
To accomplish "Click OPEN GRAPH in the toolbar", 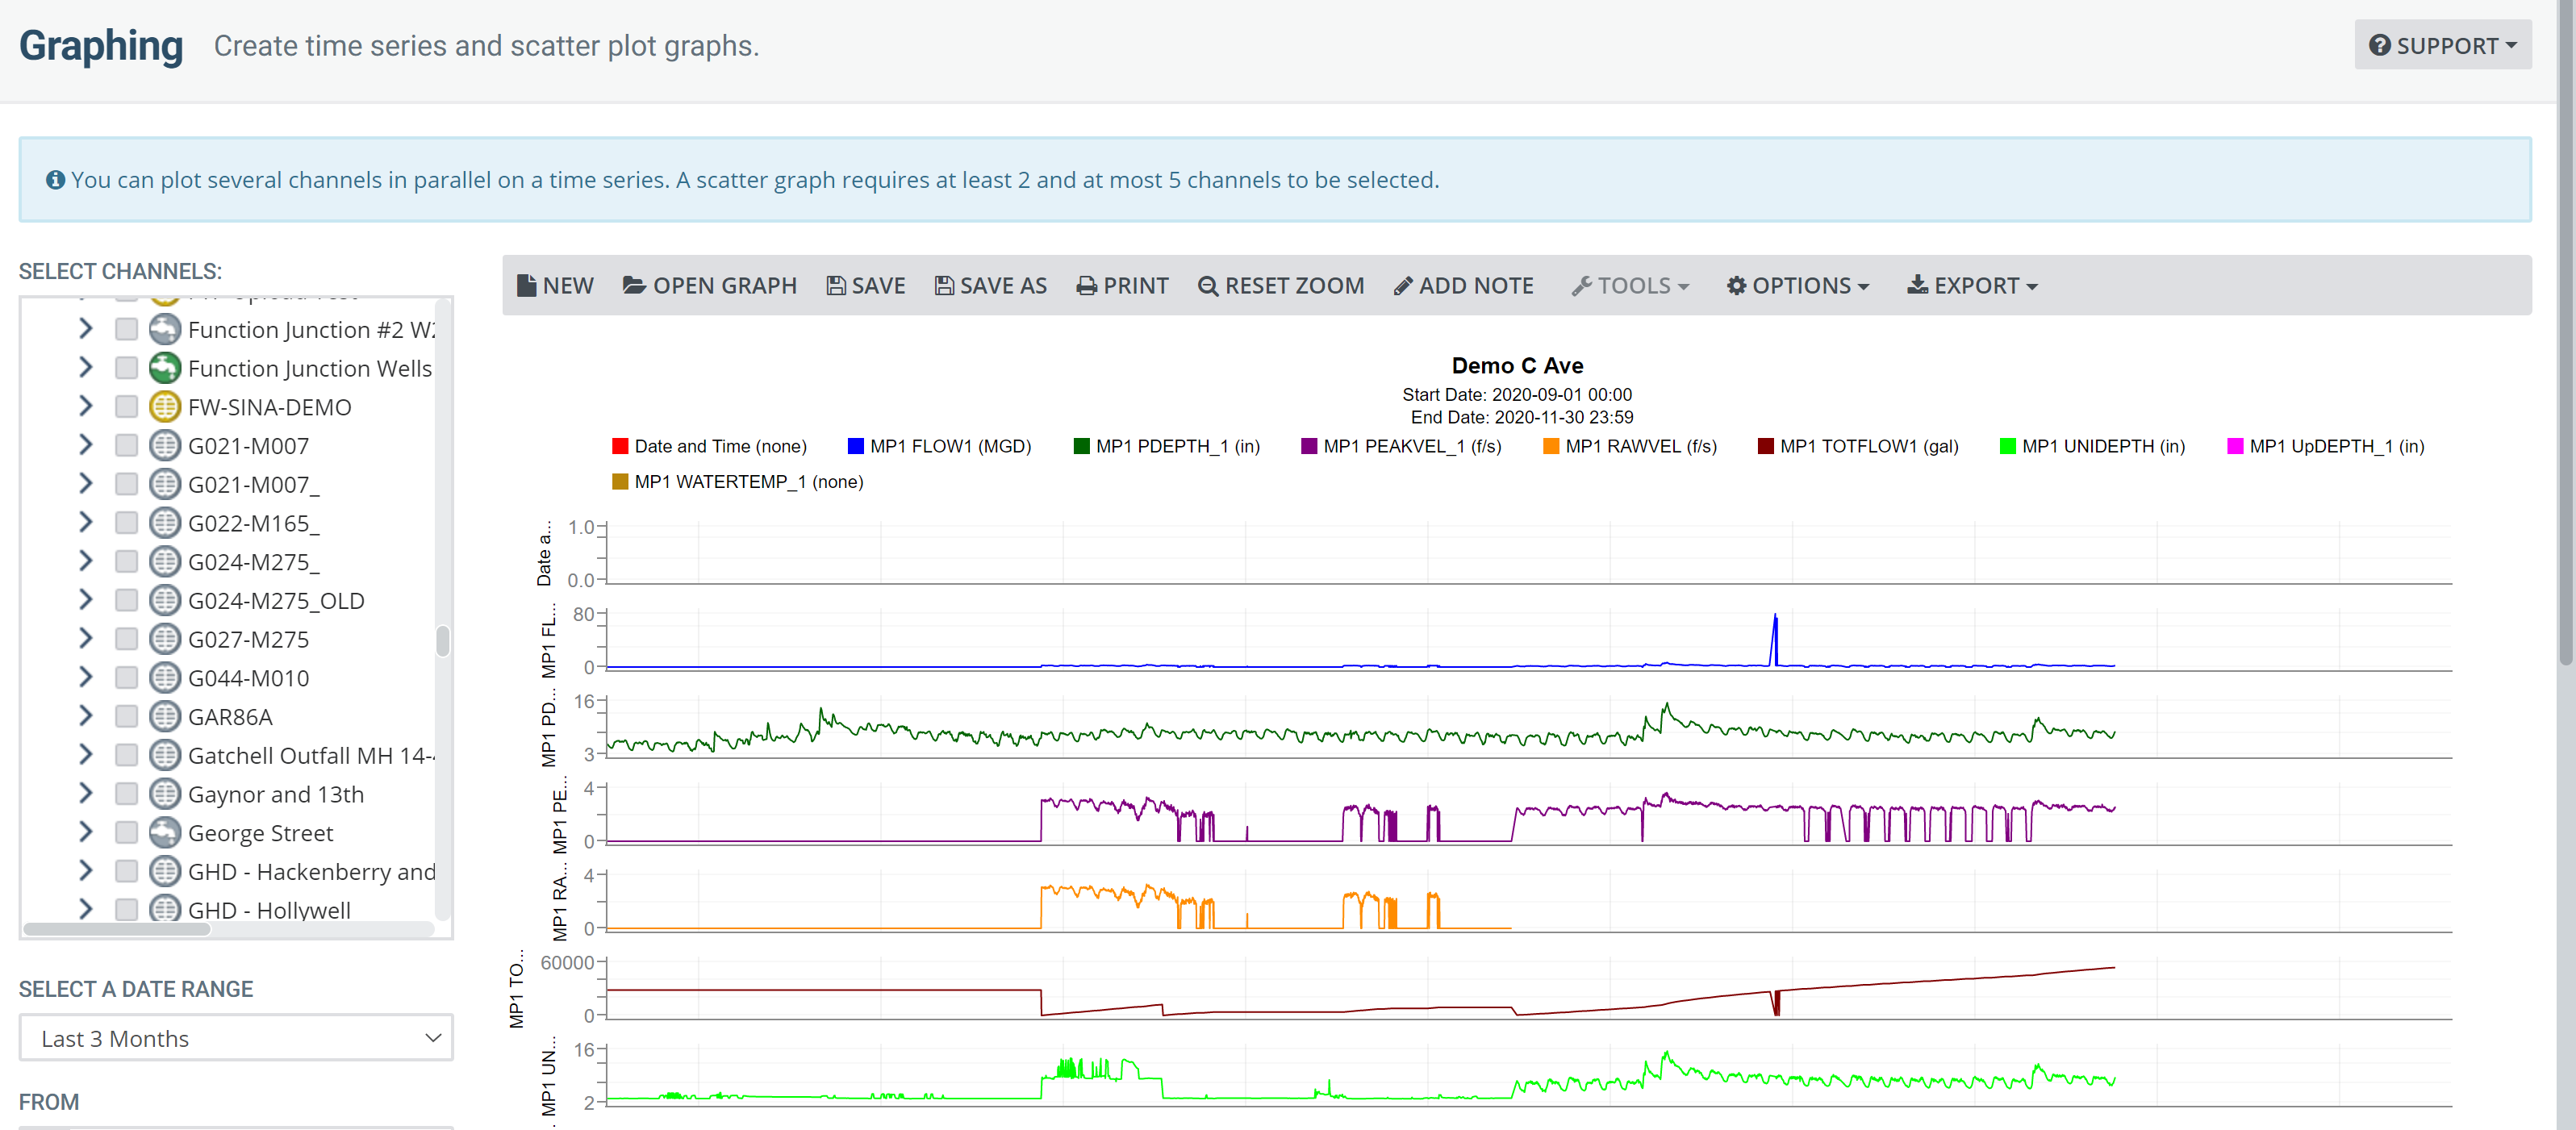I will [x=710, y=286].
